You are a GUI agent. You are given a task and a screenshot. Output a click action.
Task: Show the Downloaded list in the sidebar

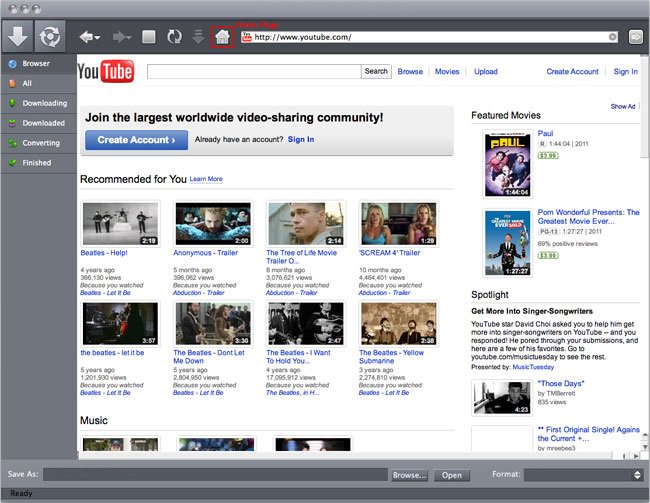[x=39, y=123]
